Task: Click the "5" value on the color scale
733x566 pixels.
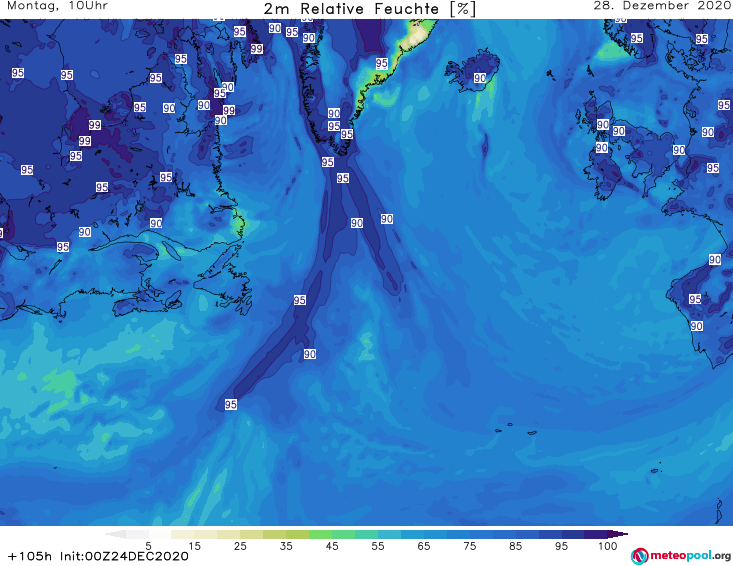Action: (148, 546)
